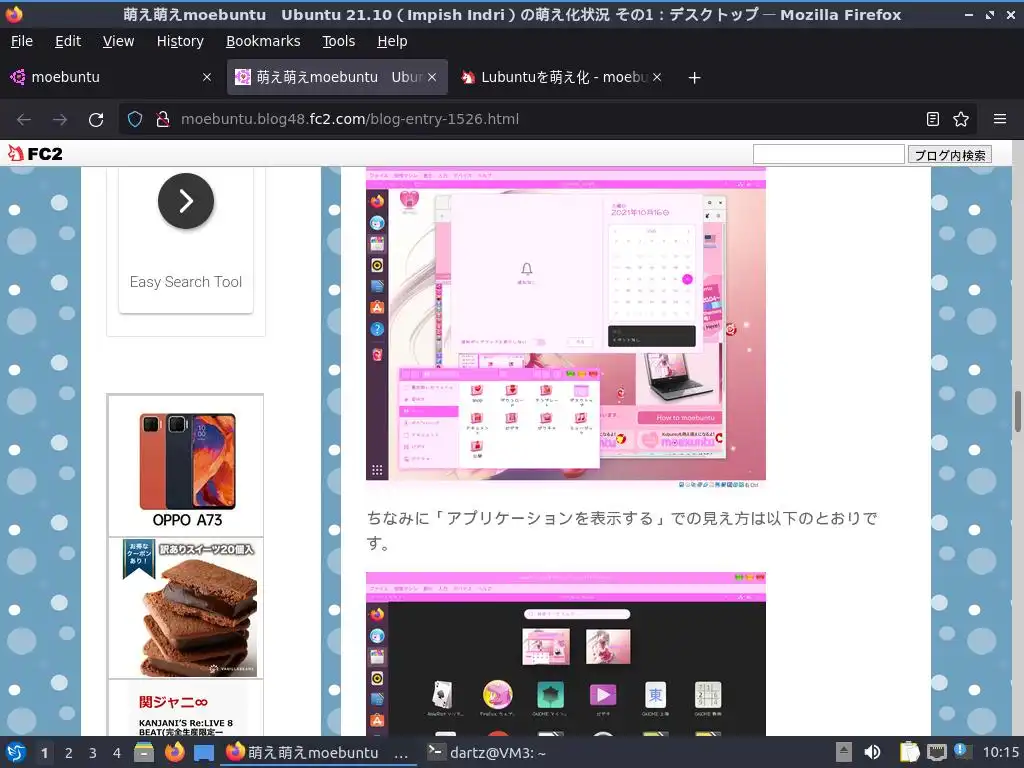Open the Bookmarks menu
Viewport: 1024px width, 768px height.
coord(263,41)
